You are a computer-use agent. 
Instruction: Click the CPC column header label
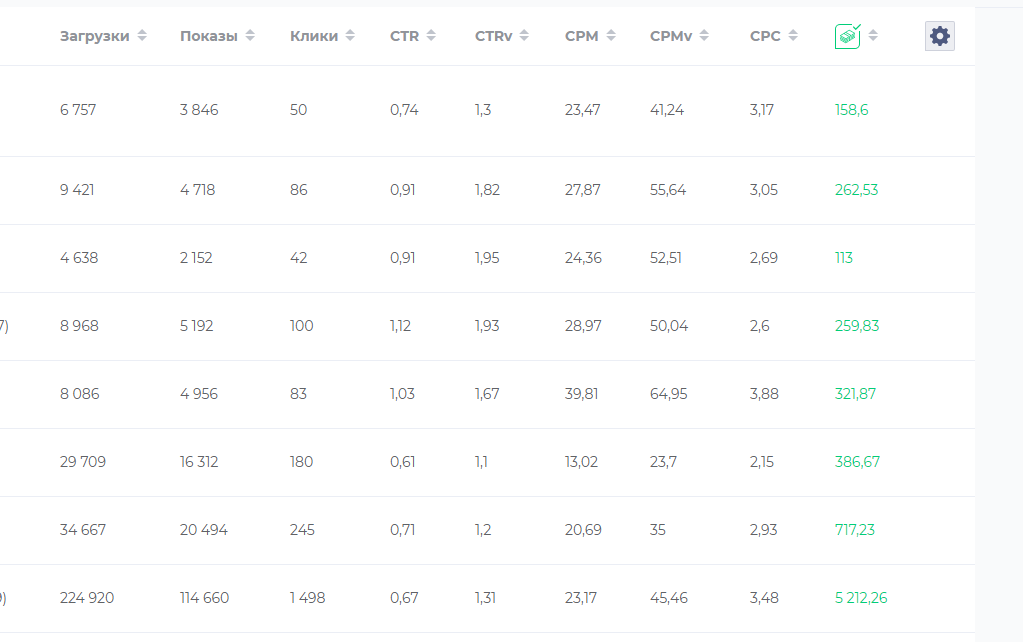[x=765, y=36]
